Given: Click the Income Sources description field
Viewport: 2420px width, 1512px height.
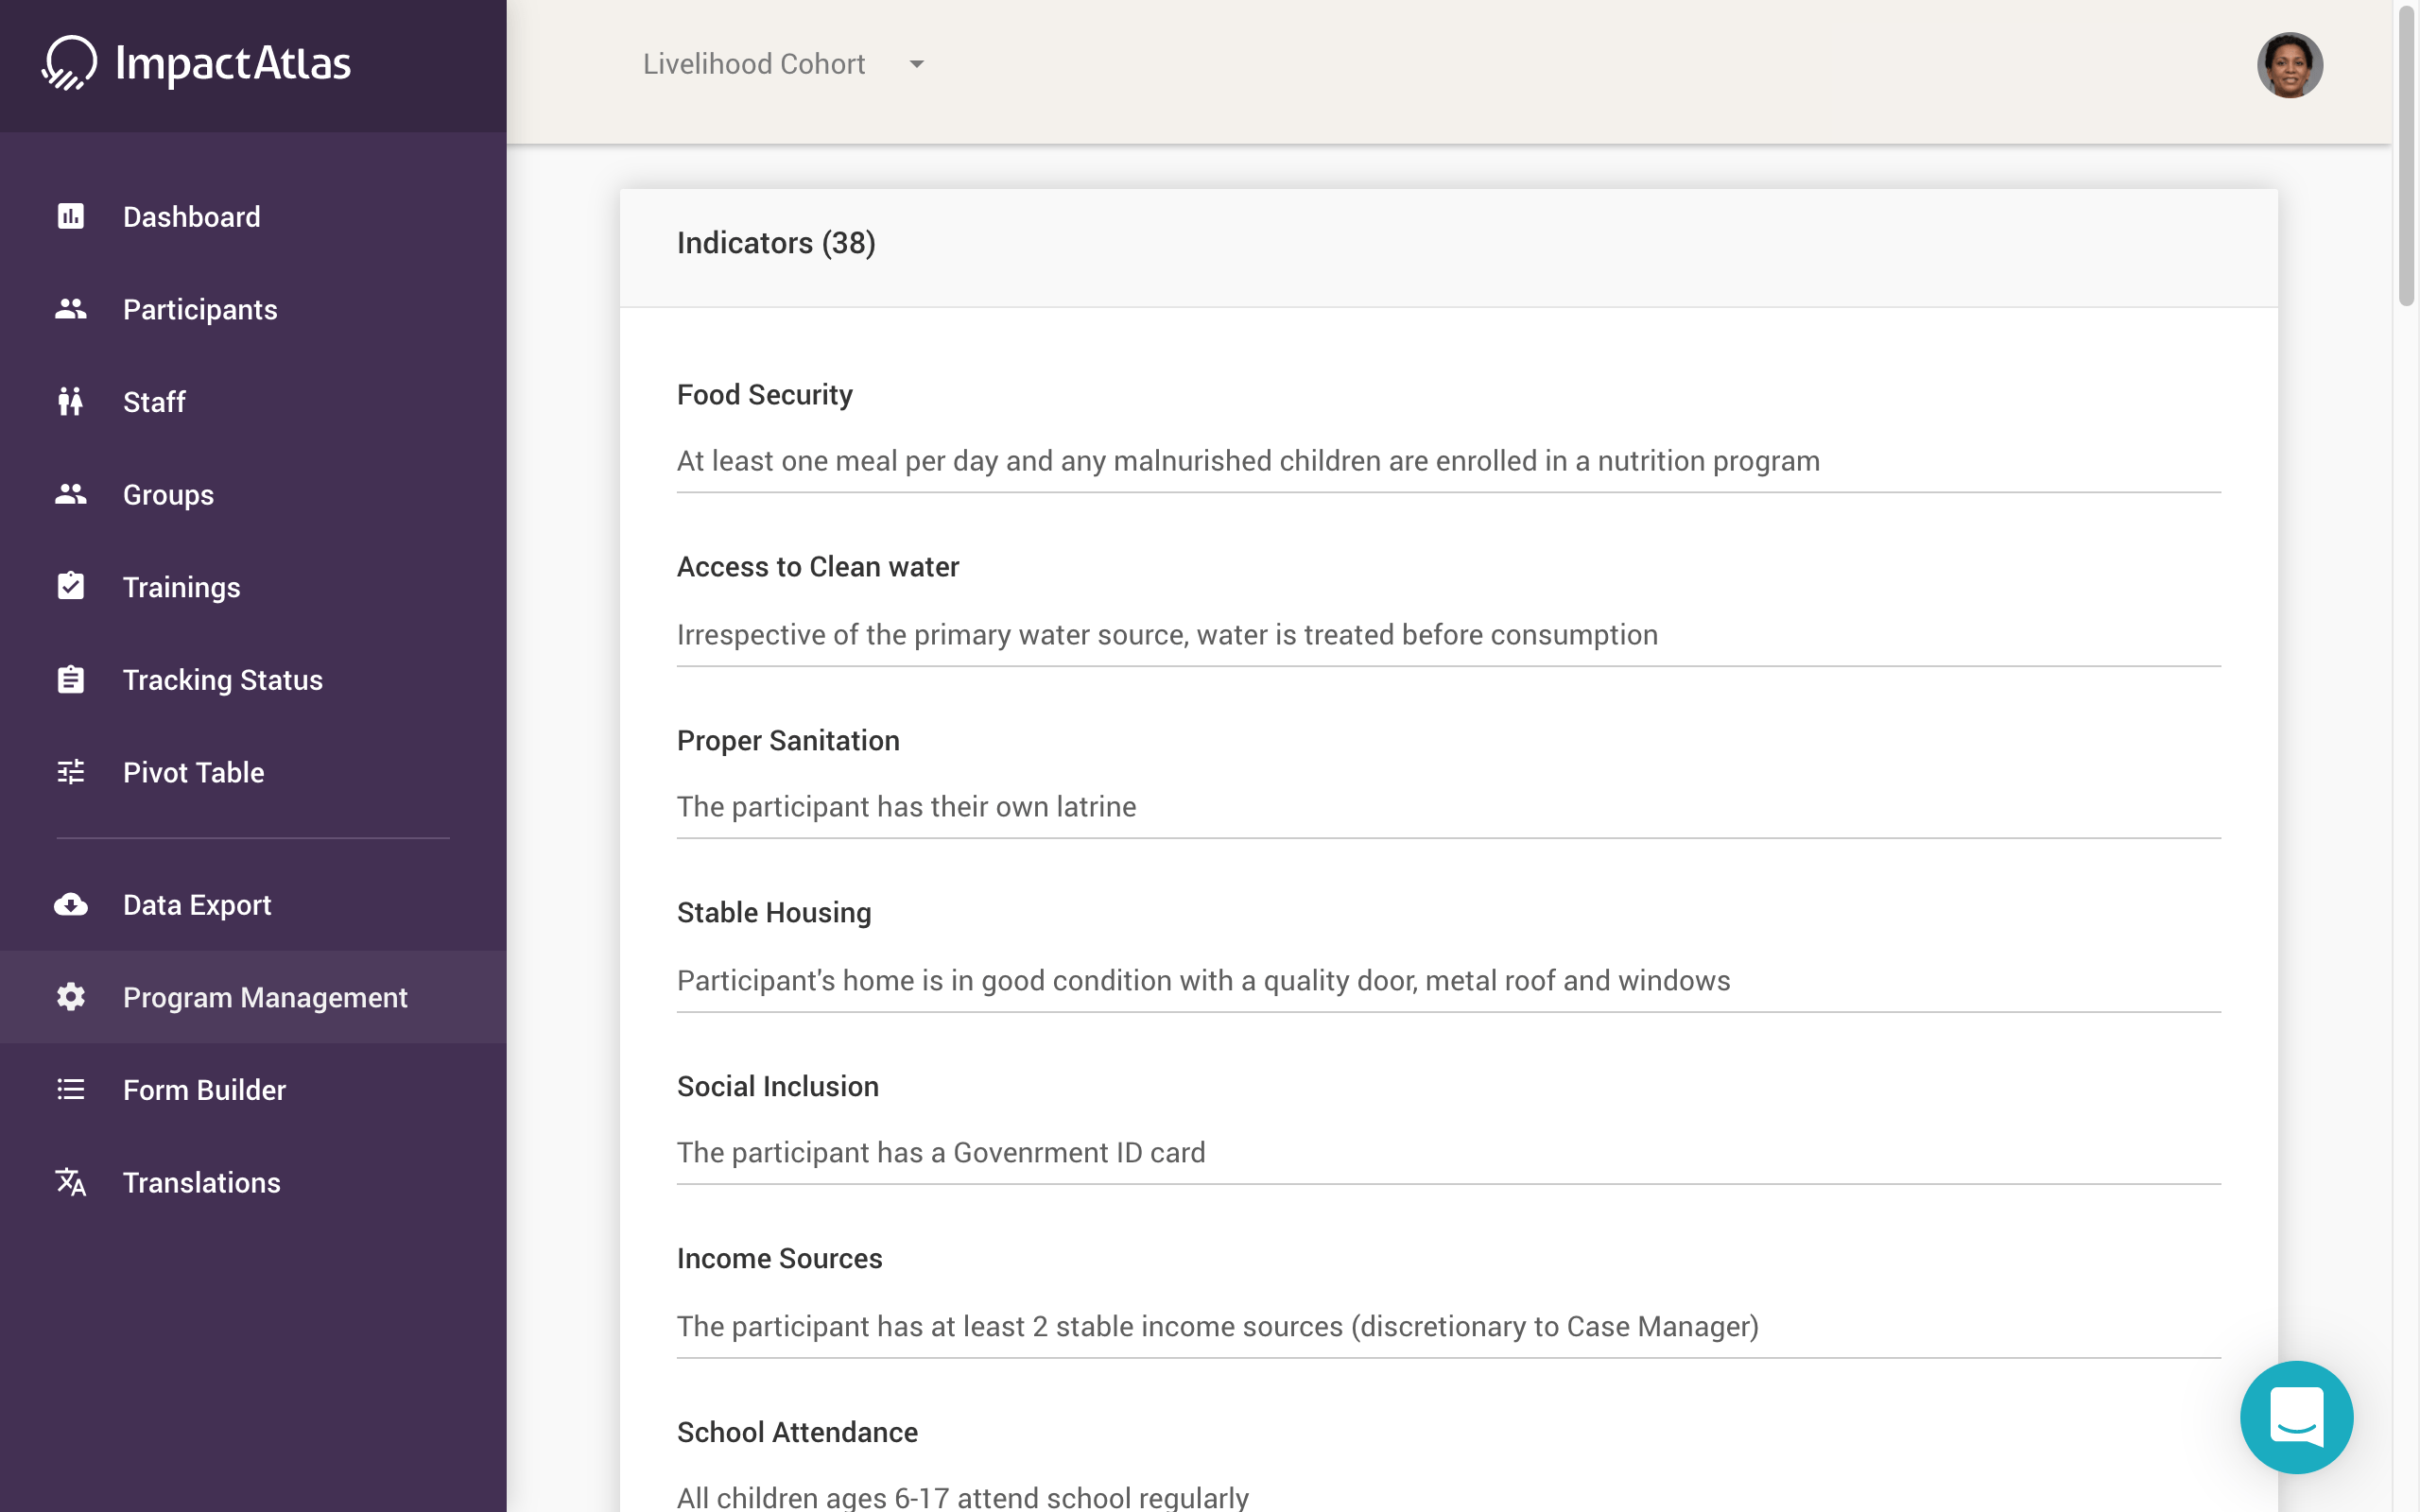Looking at the screenshot, I should 1447,1326.
